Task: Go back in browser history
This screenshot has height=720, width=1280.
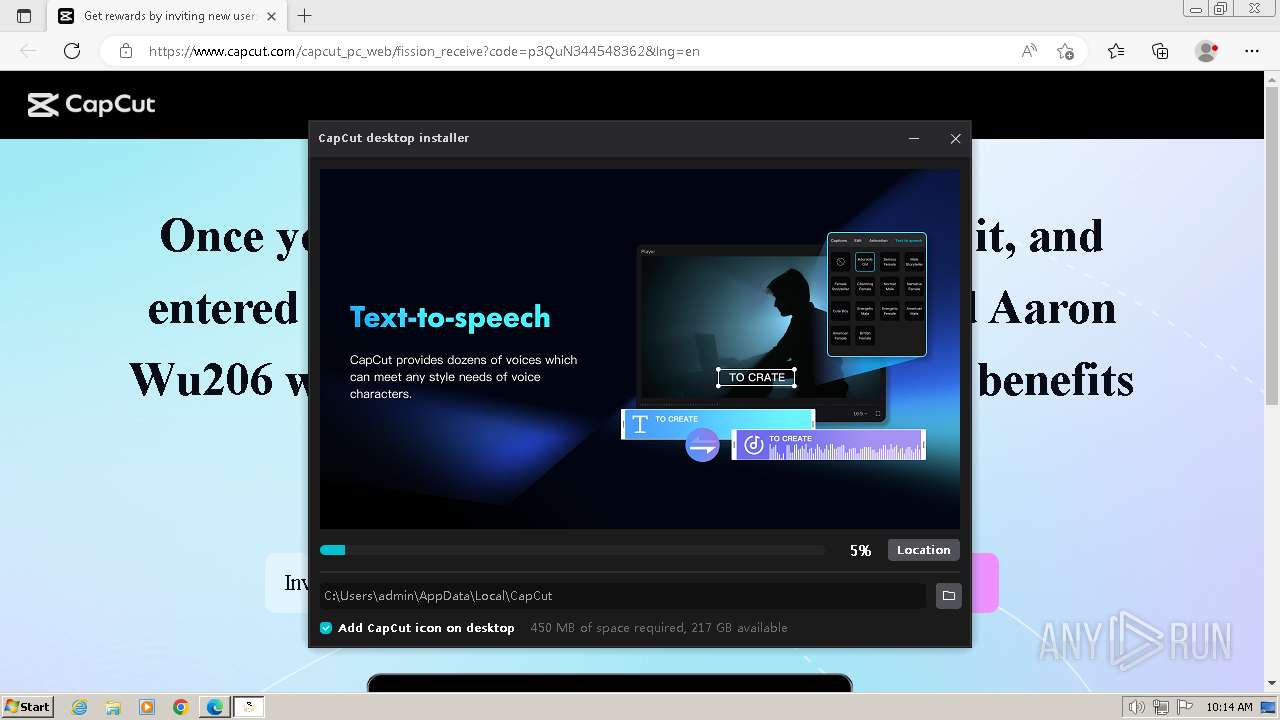Action: click(x=28, y=51)
